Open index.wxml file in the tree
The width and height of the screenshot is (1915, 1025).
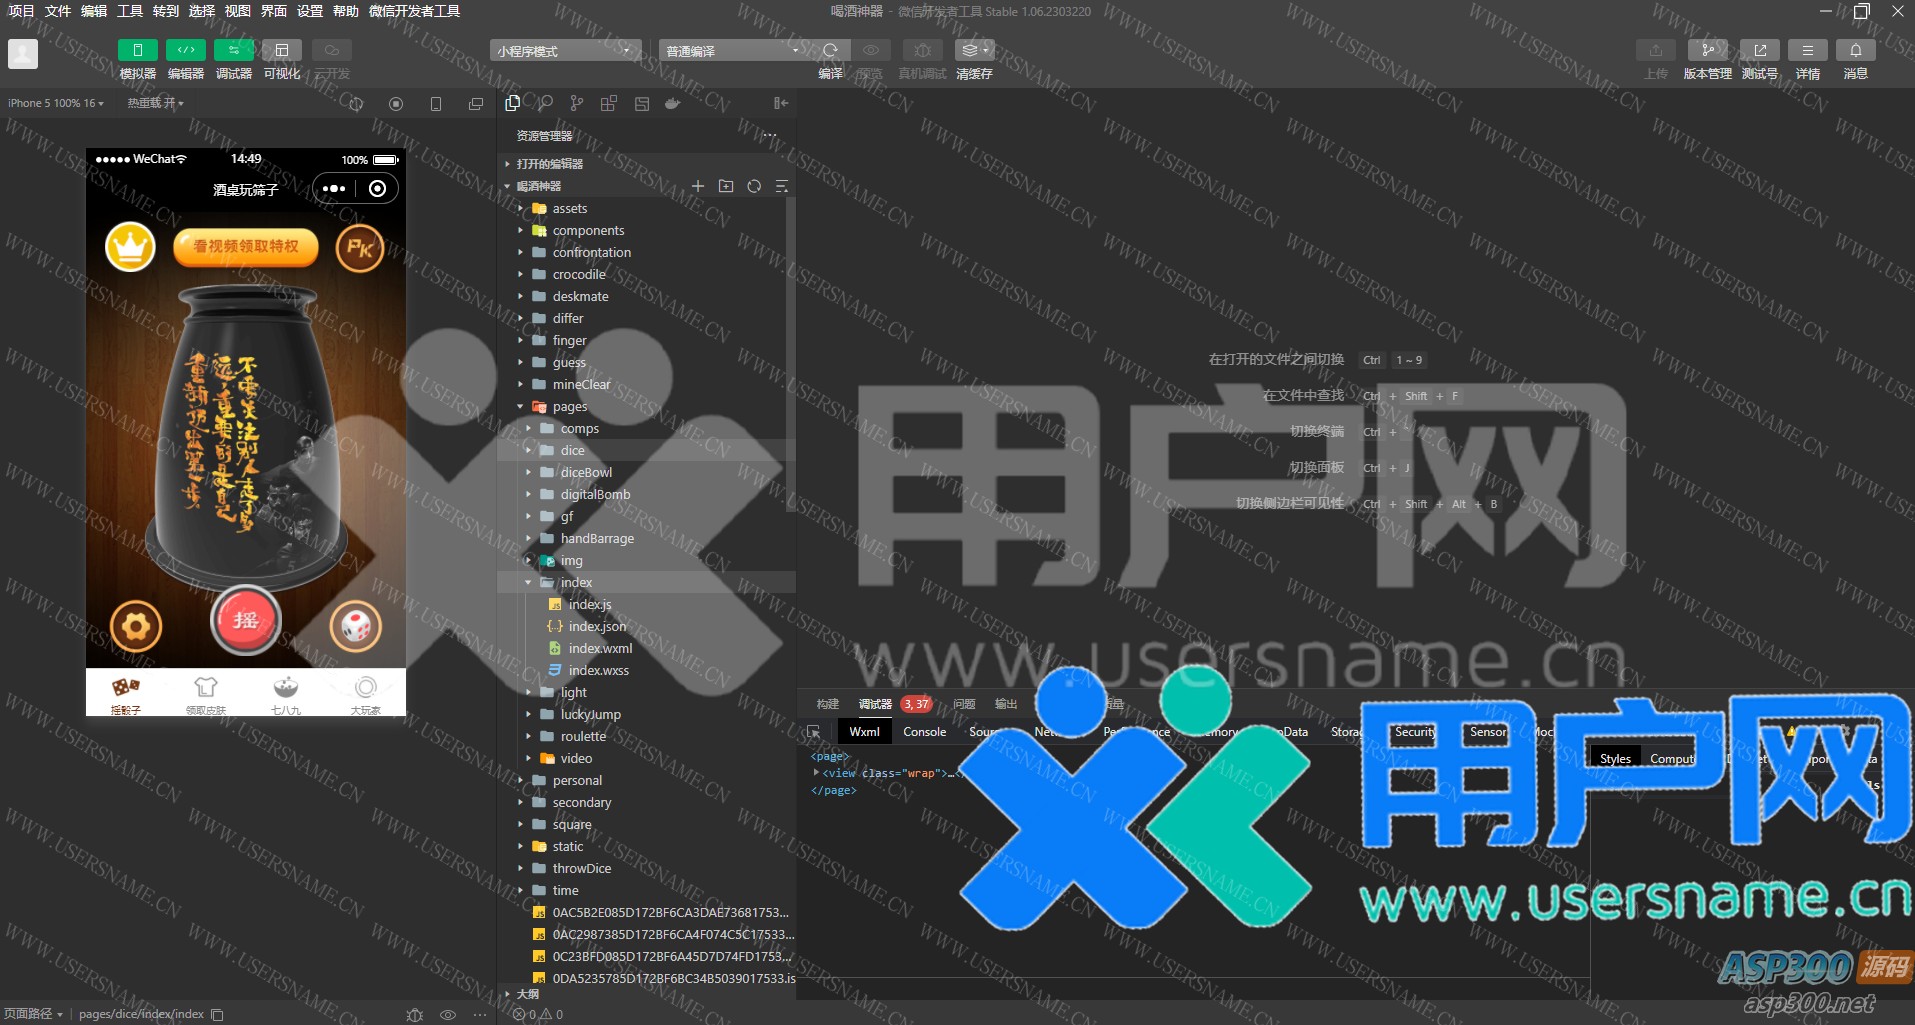pyautogui.click(x=600, y=649)
